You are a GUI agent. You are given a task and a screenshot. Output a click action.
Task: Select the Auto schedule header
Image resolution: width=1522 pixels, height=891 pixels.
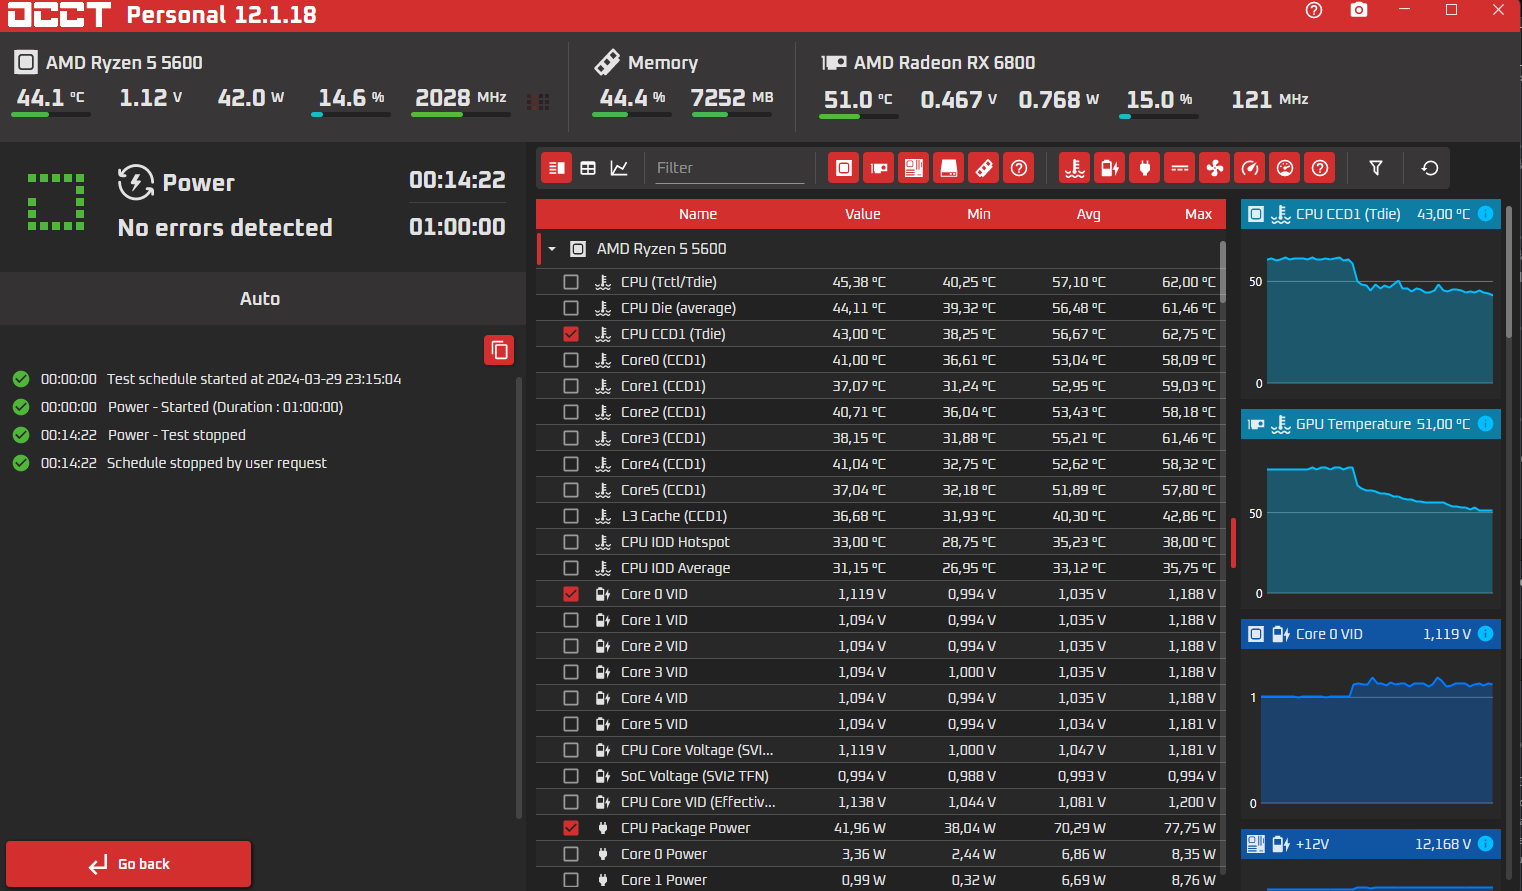coord(260,298)
